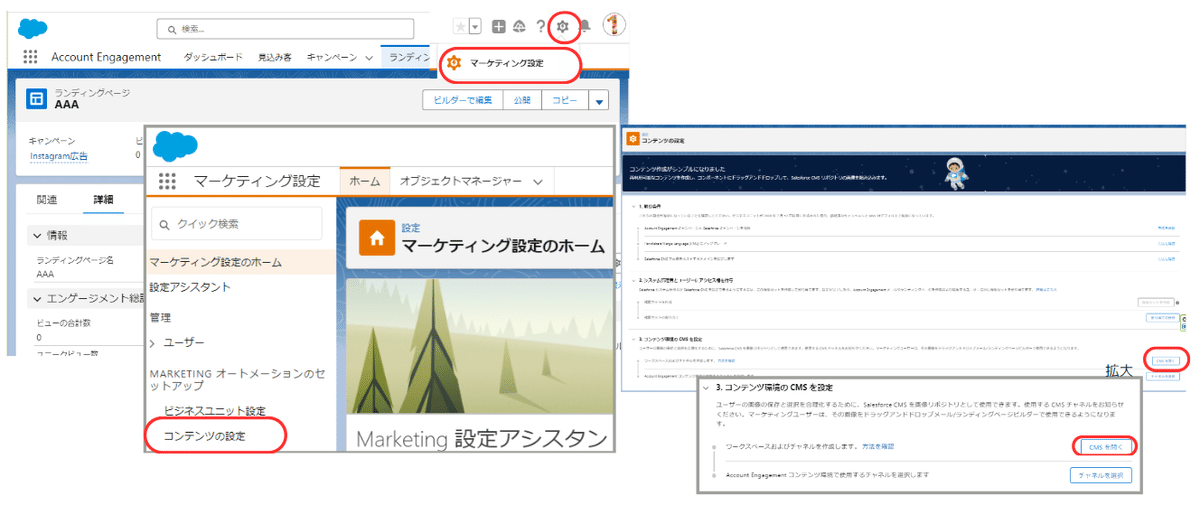1200x523 pixels.
Task: Click the notifications bell icon
Action: click(586, 27)
